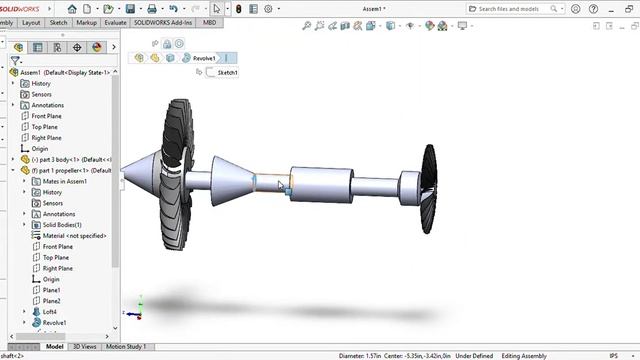Open the ConfigurationManager tab
Image resolution: width=640 pixels, height=360 pixels.
point(57,47)
